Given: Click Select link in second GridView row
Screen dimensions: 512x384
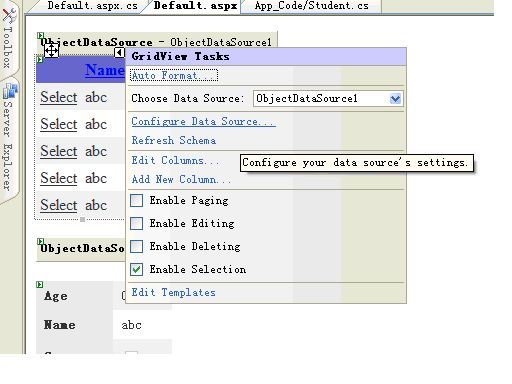Looking at the screenshot, I should (59, 124).
